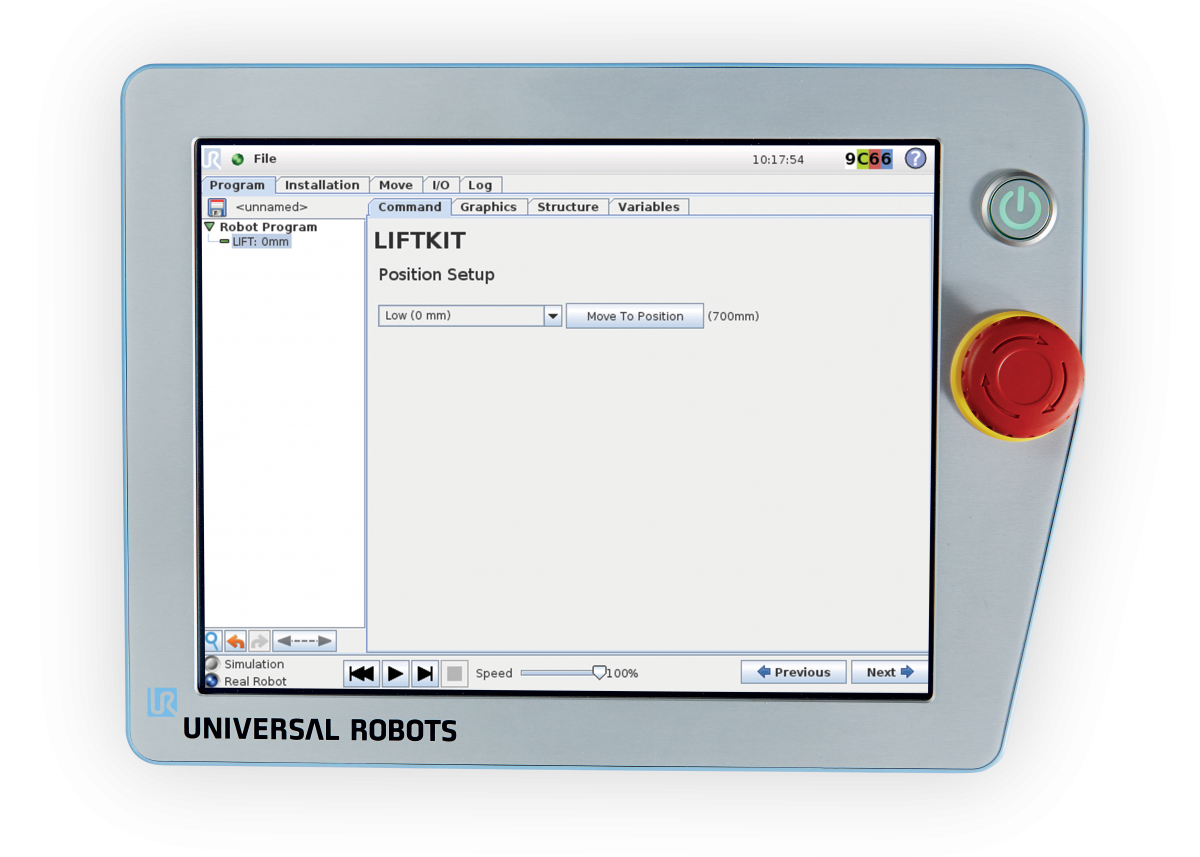Click the Next navigation button
Viewport: 1200px width, 857px height.
click(x=890, y=672)
